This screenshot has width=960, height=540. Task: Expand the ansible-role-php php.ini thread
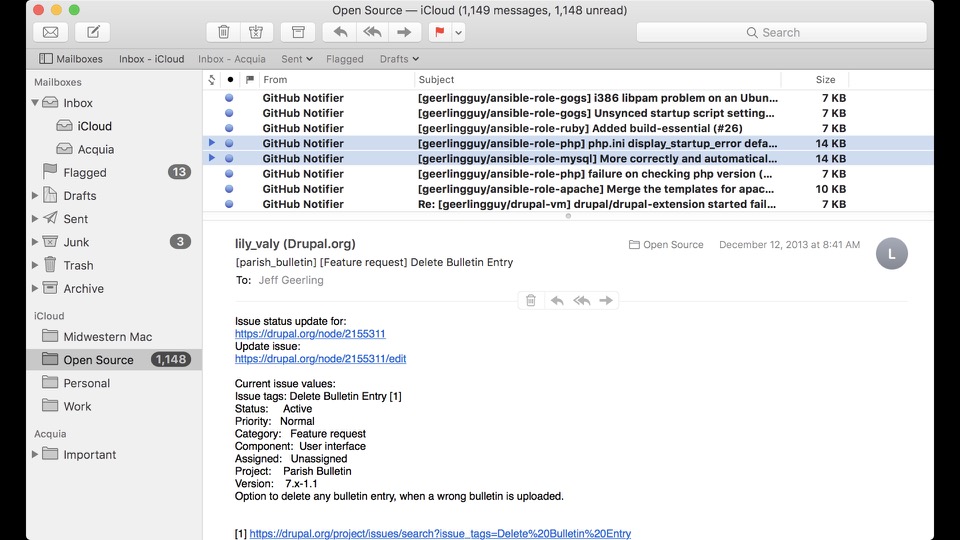click(212, 143)
